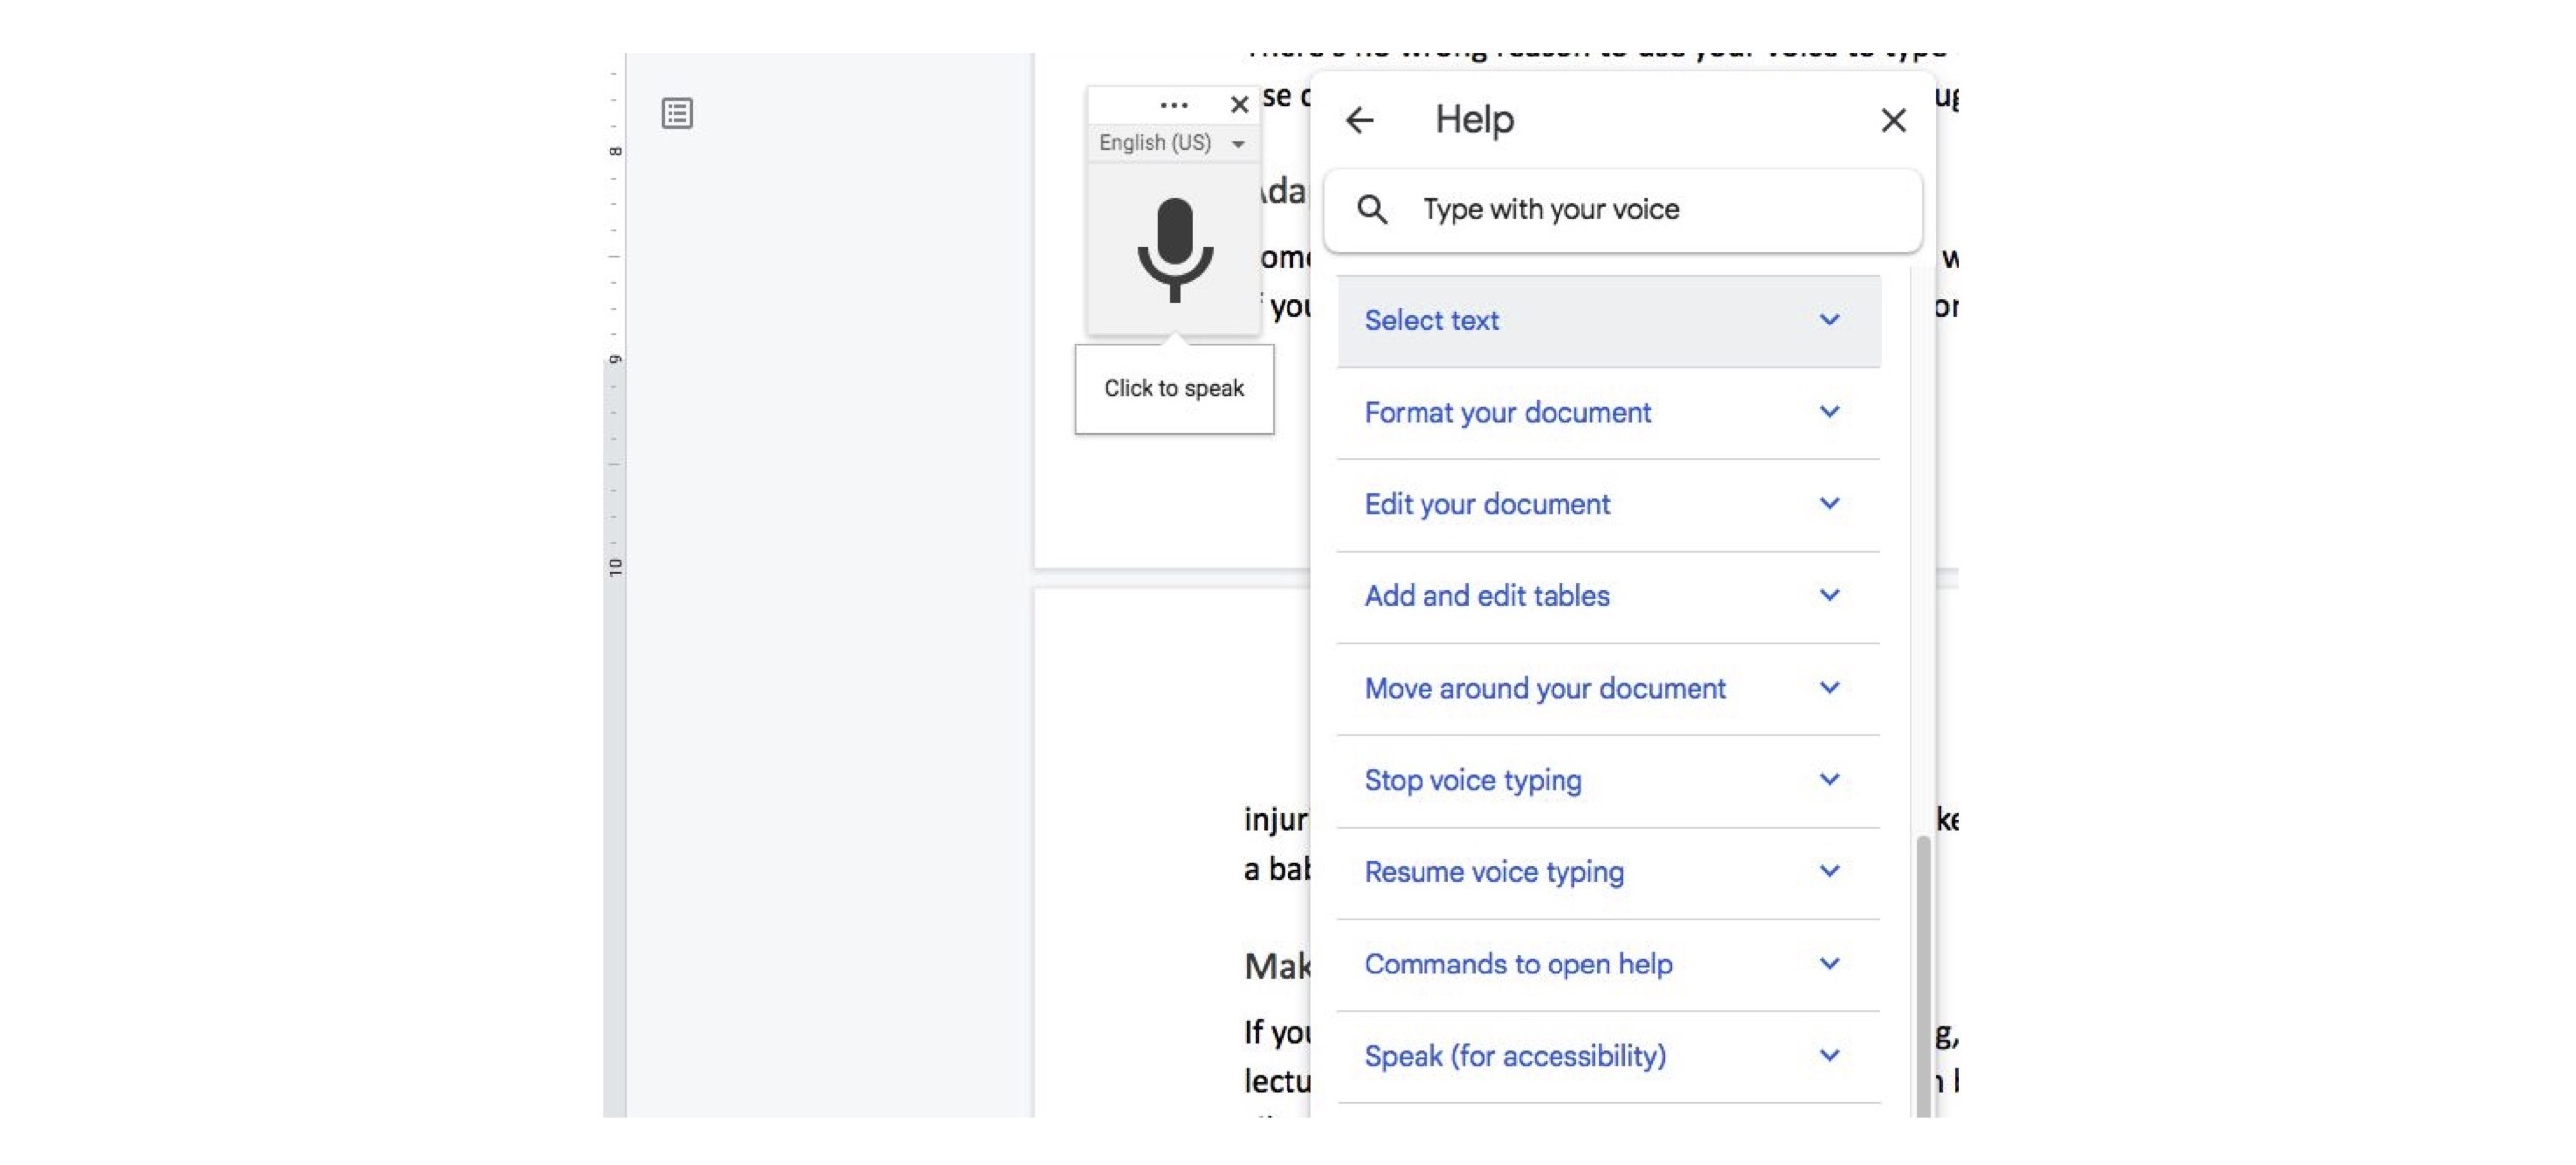Viewport: 2576px width, 1165px height.
Task: Click the Move around your document option
Action: pos(1608,689)
